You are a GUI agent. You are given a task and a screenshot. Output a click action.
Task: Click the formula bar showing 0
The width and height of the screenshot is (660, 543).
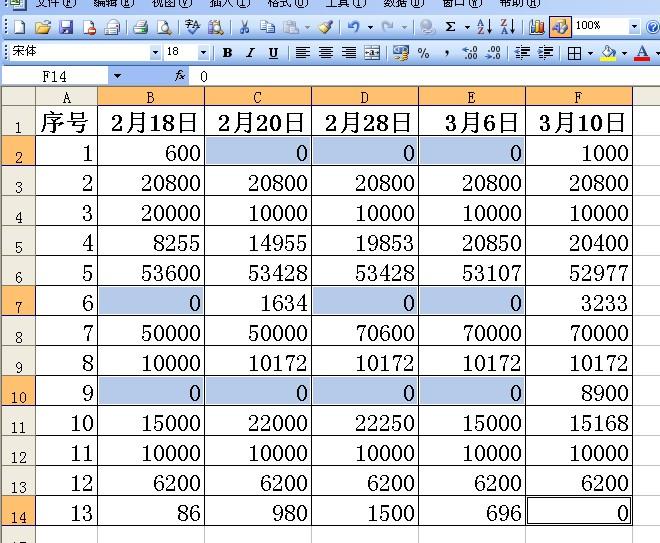coord(424,77)
